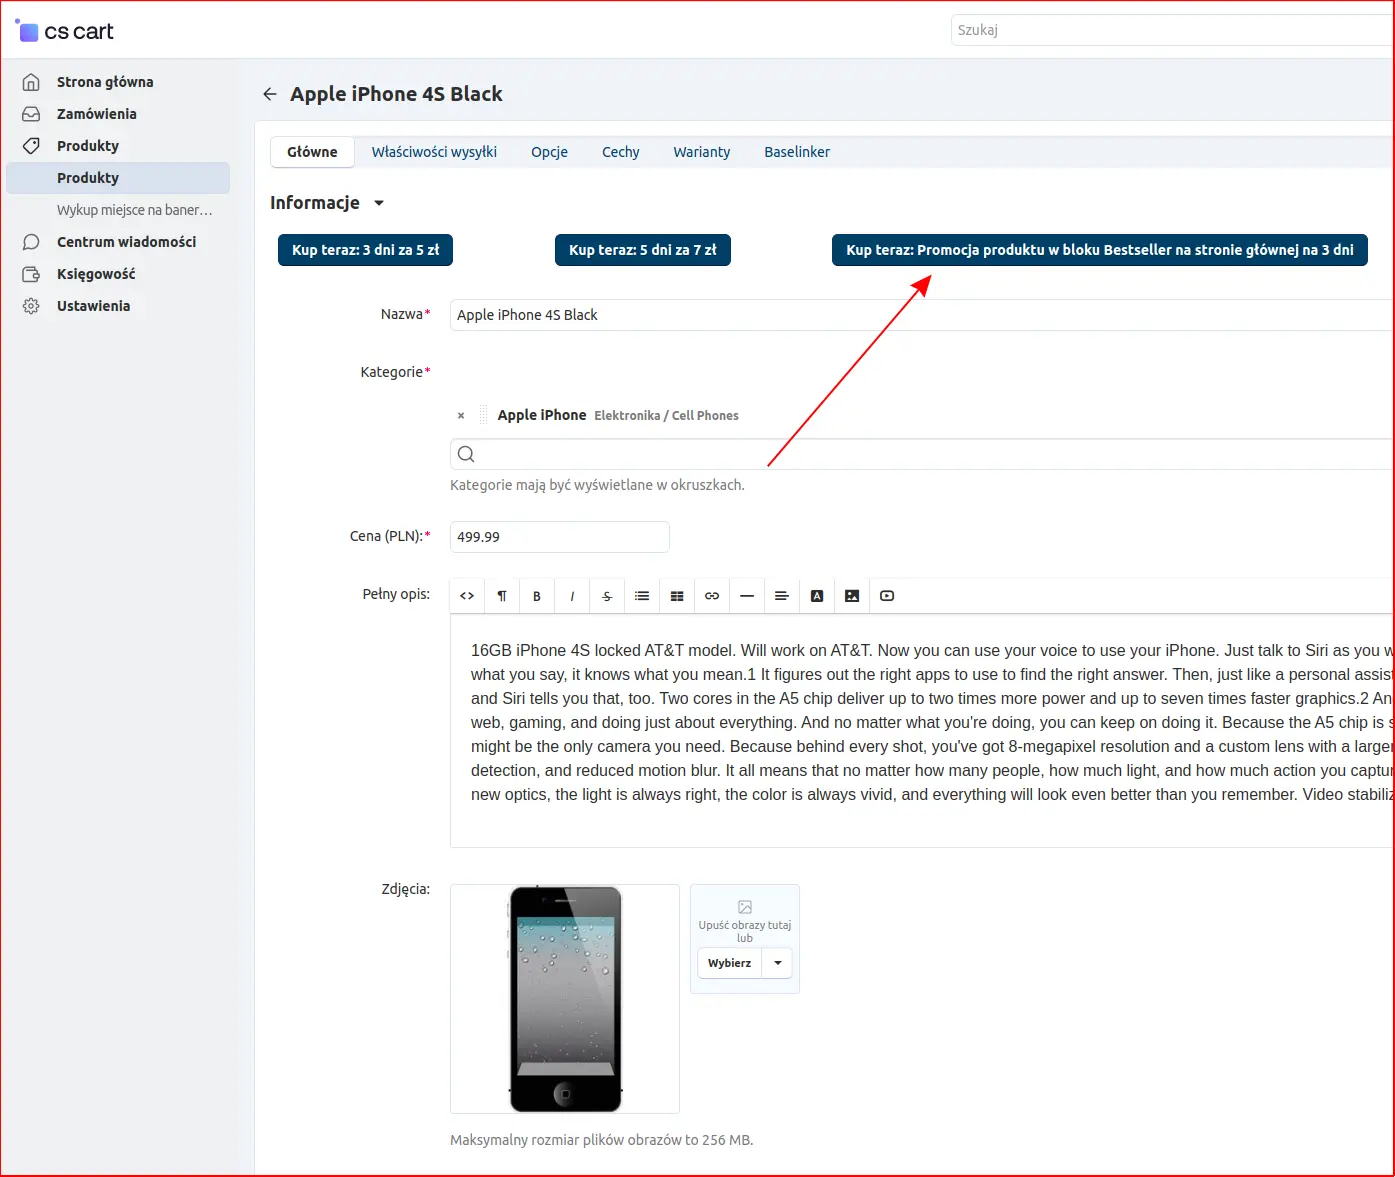1395x1177 pixels.
Task: Click the Produkty tag icon
Action: [x=31, y=146]
